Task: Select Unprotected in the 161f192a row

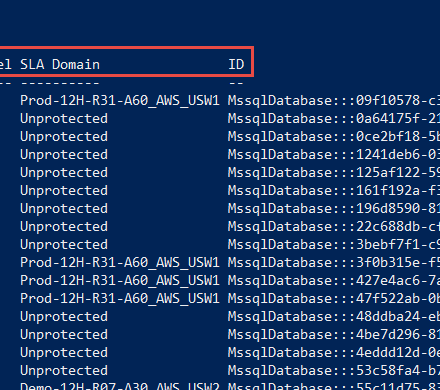Action: (x=64, y=190)
